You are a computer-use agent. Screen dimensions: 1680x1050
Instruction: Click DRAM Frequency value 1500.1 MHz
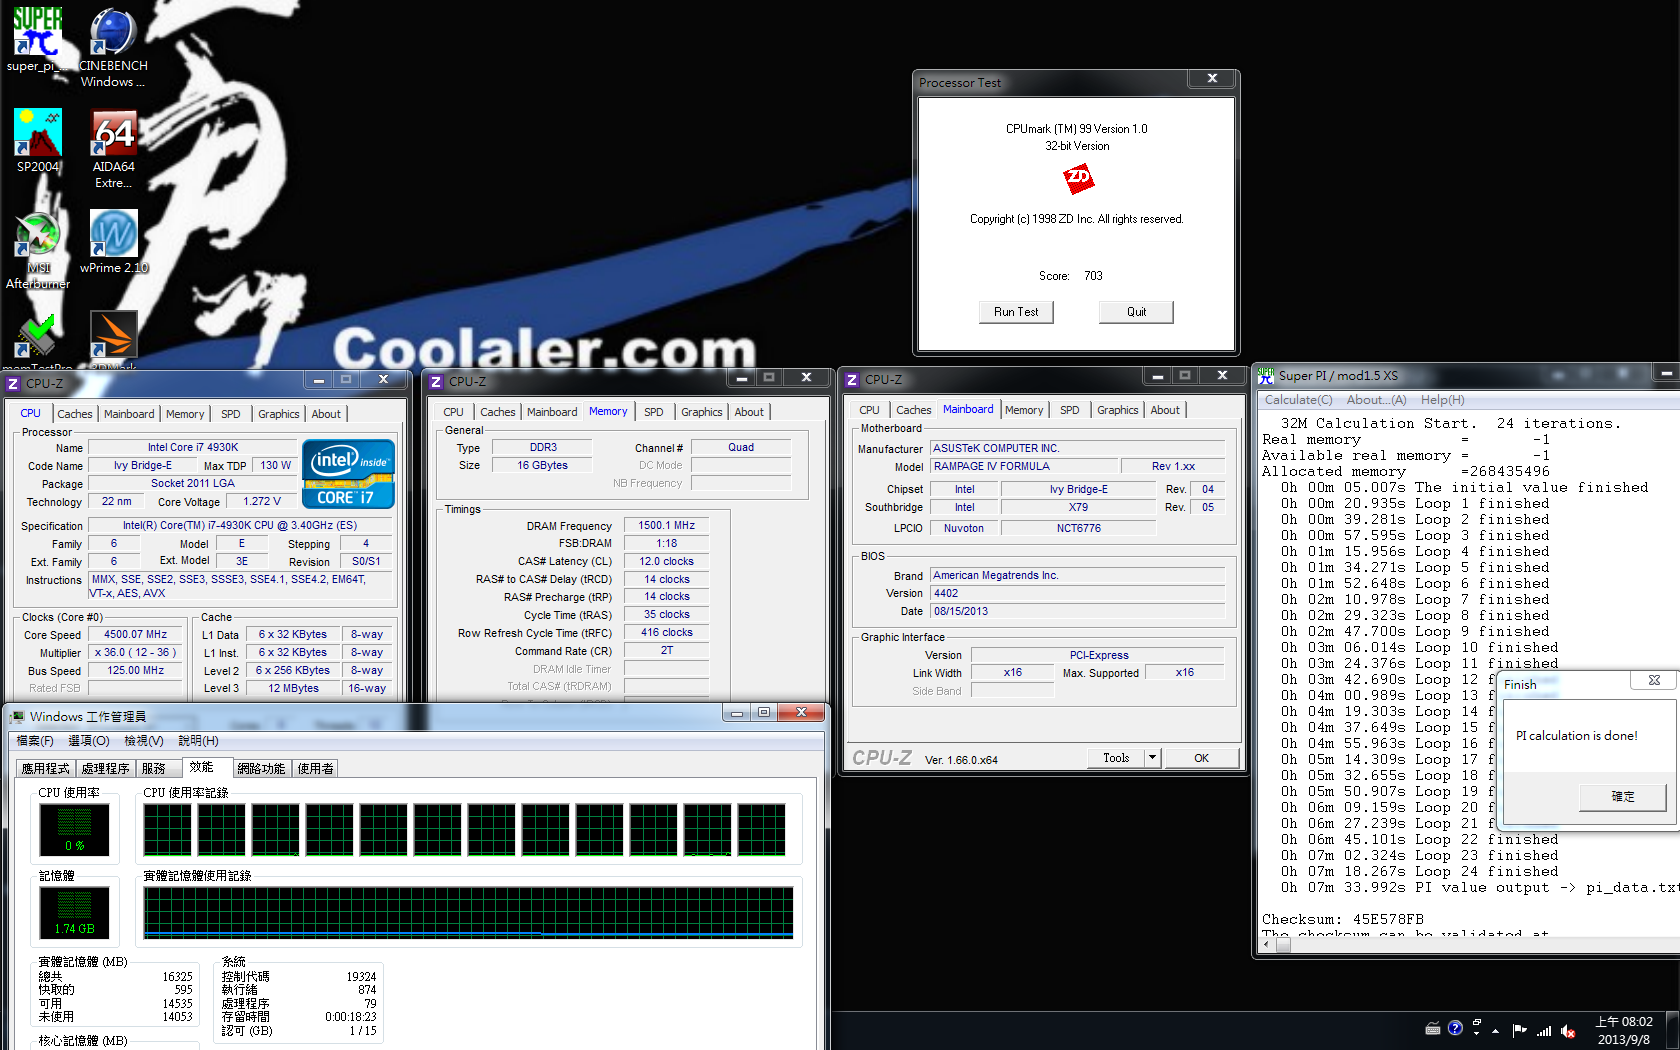pos(667,525)
